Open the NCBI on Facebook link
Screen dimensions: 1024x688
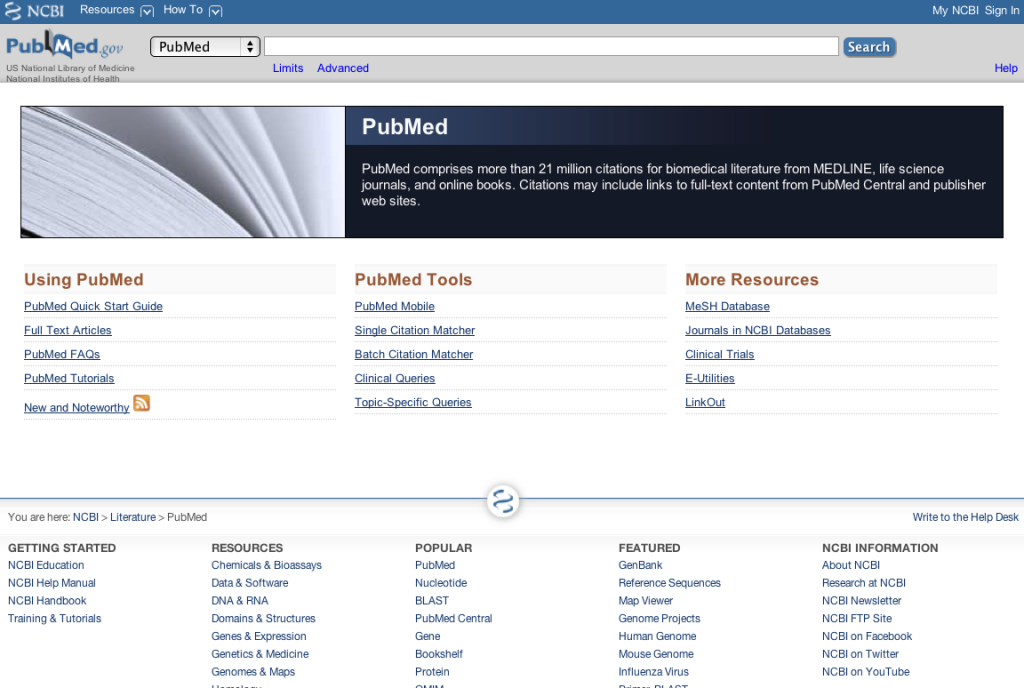[867, 636]
